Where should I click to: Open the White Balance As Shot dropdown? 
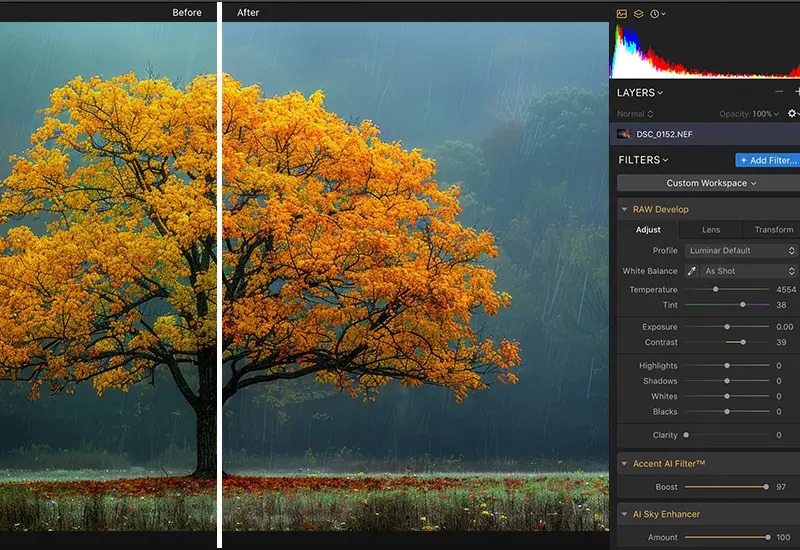(x=748, y=271)
